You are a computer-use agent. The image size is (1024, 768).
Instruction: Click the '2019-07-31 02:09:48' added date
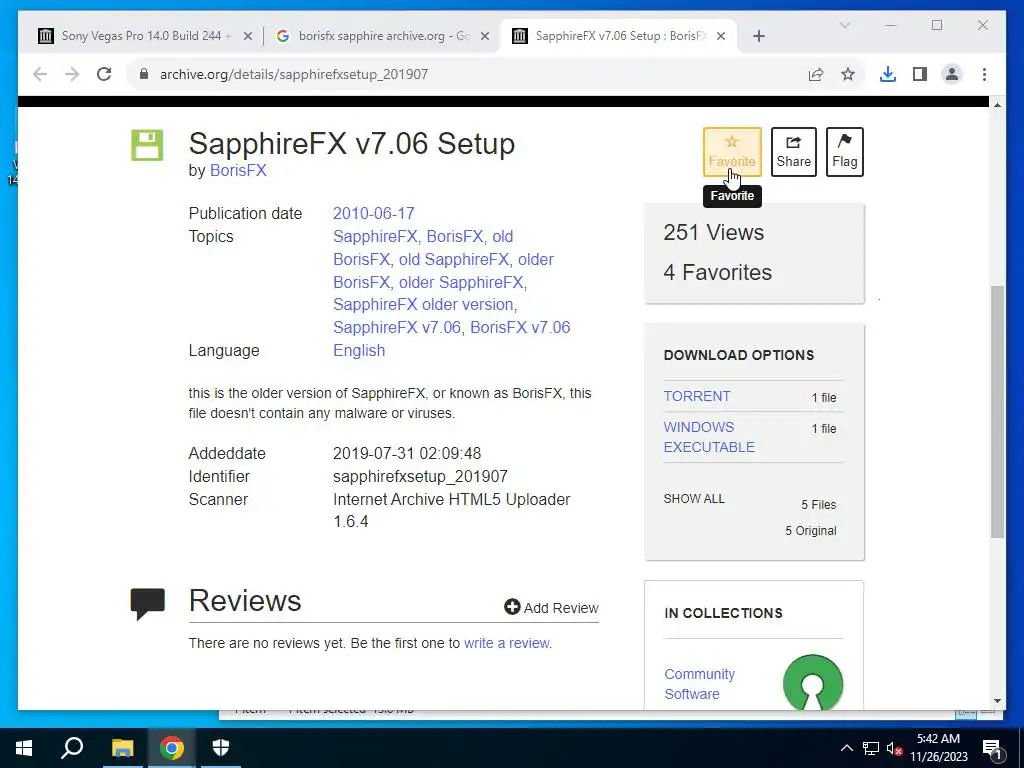[x=407, y=453]
